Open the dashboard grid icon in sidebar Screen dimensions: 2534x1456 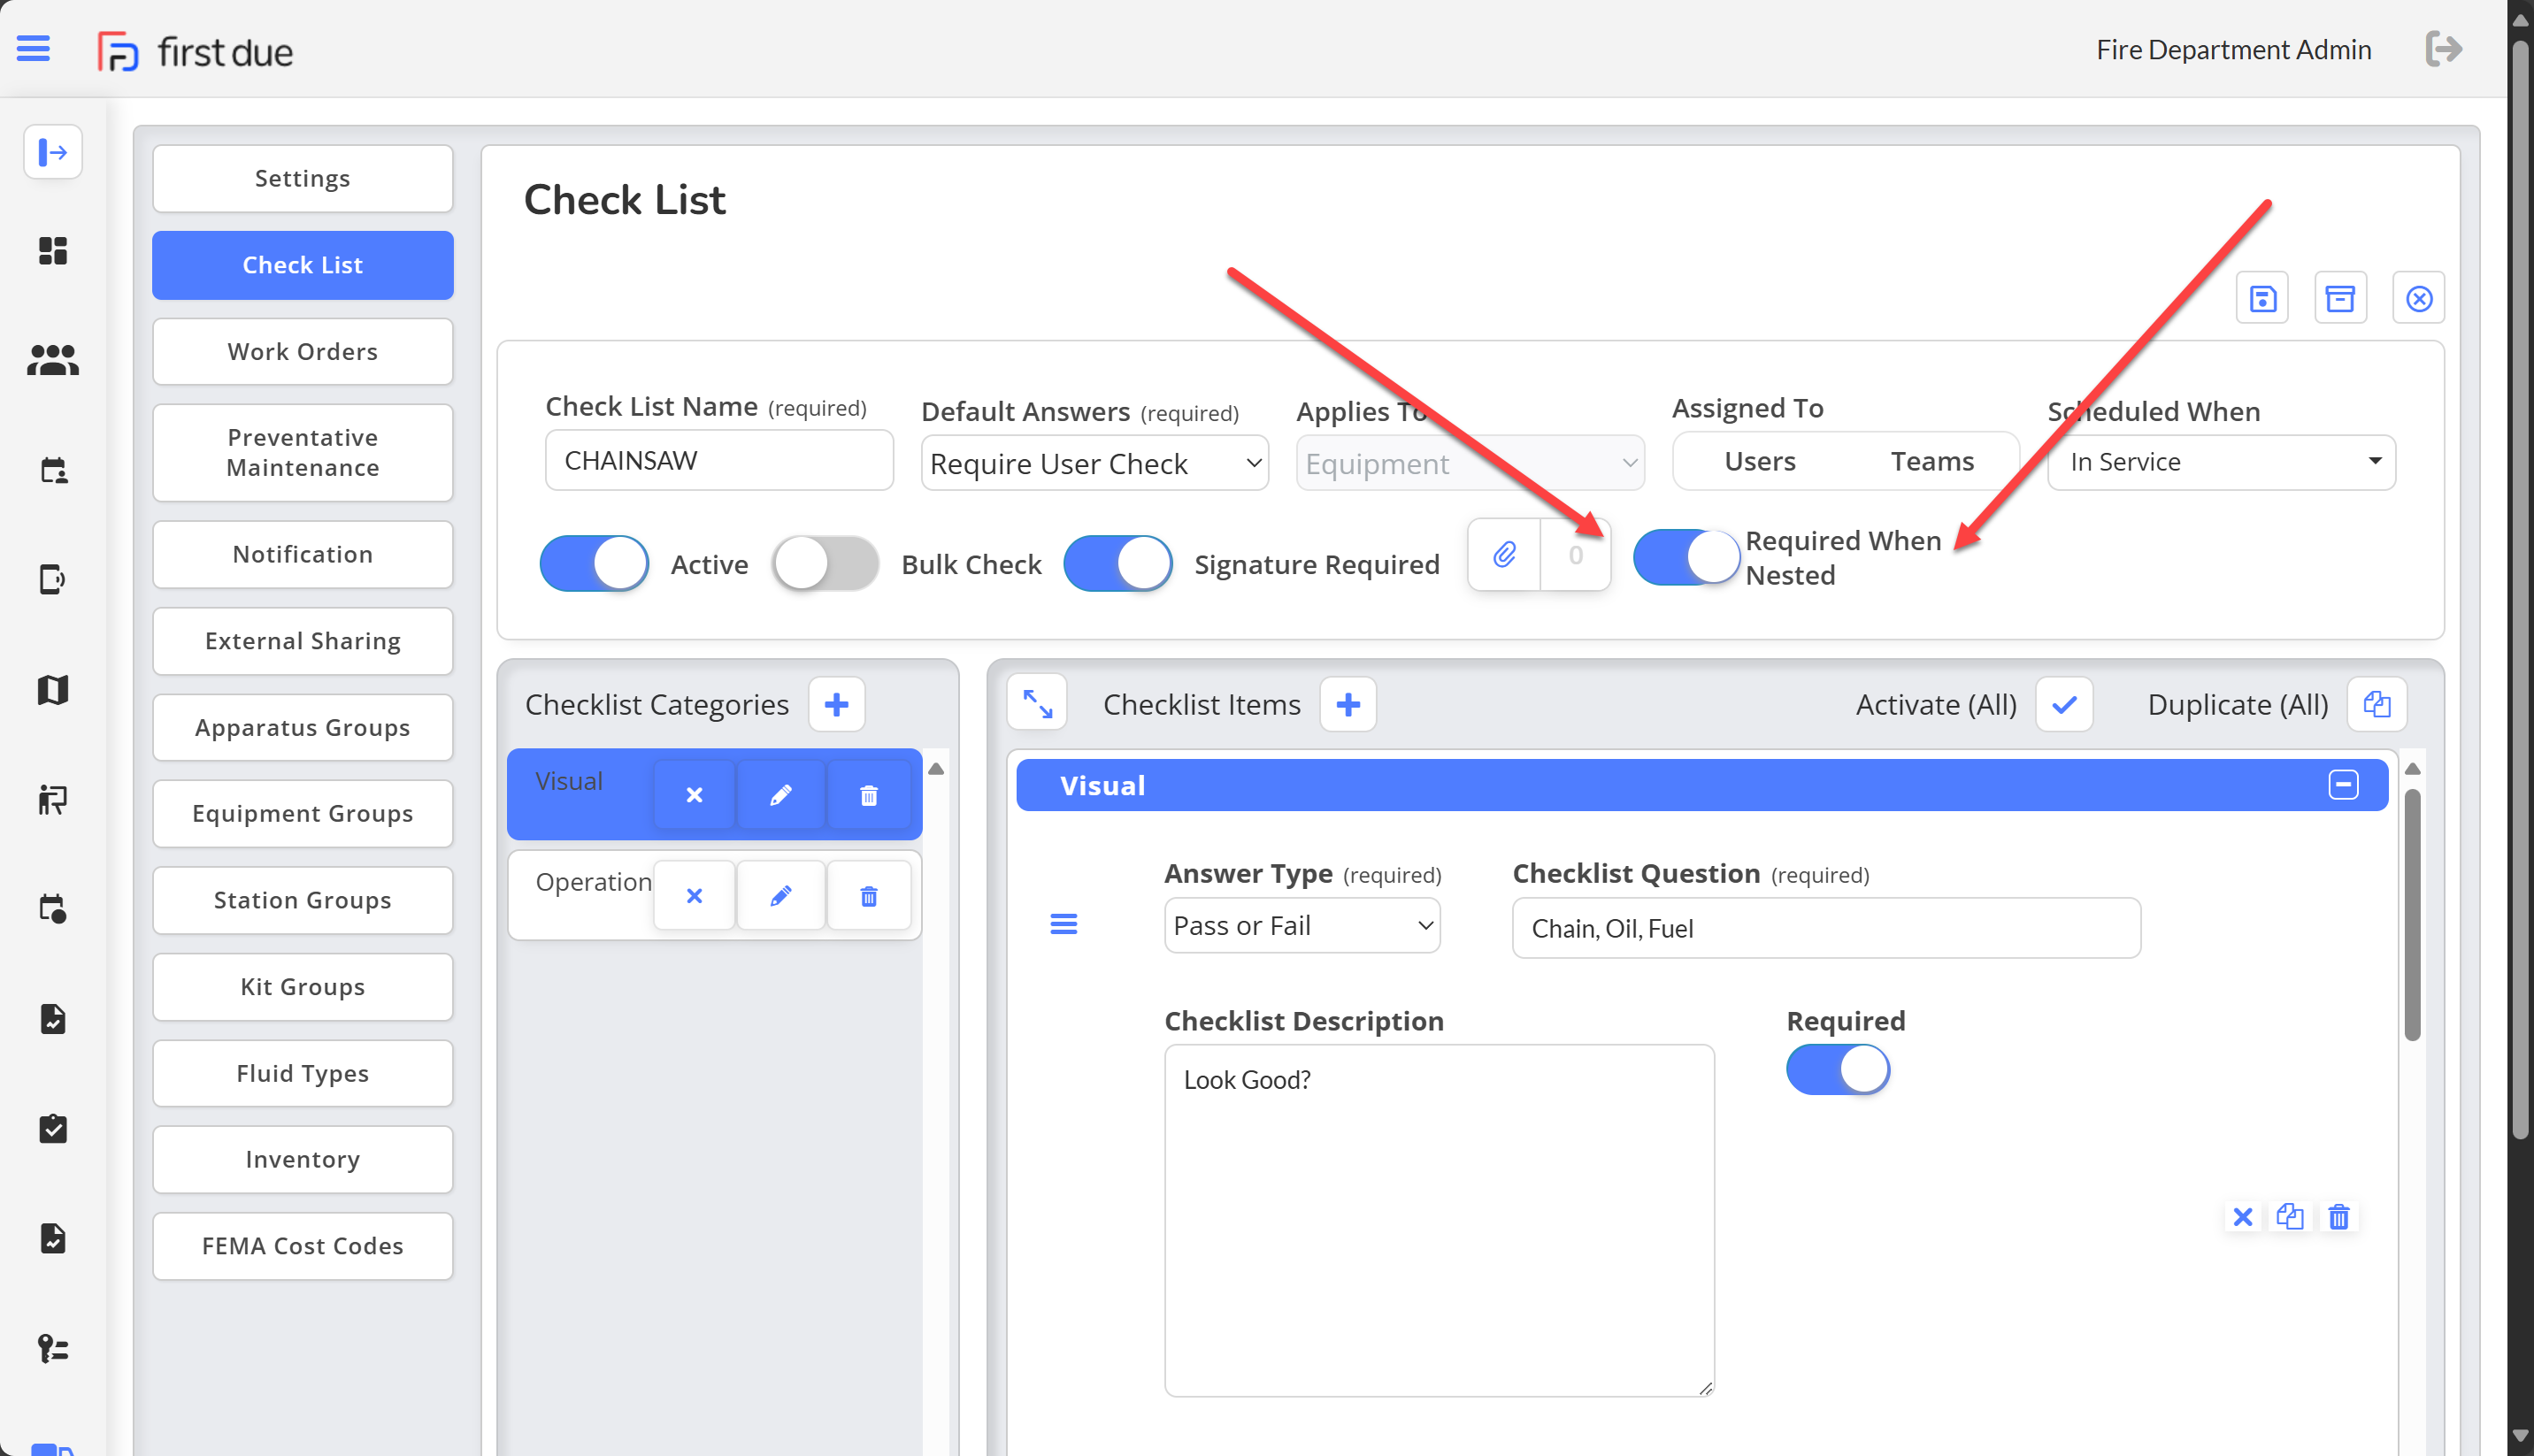(x=53, y=251)
